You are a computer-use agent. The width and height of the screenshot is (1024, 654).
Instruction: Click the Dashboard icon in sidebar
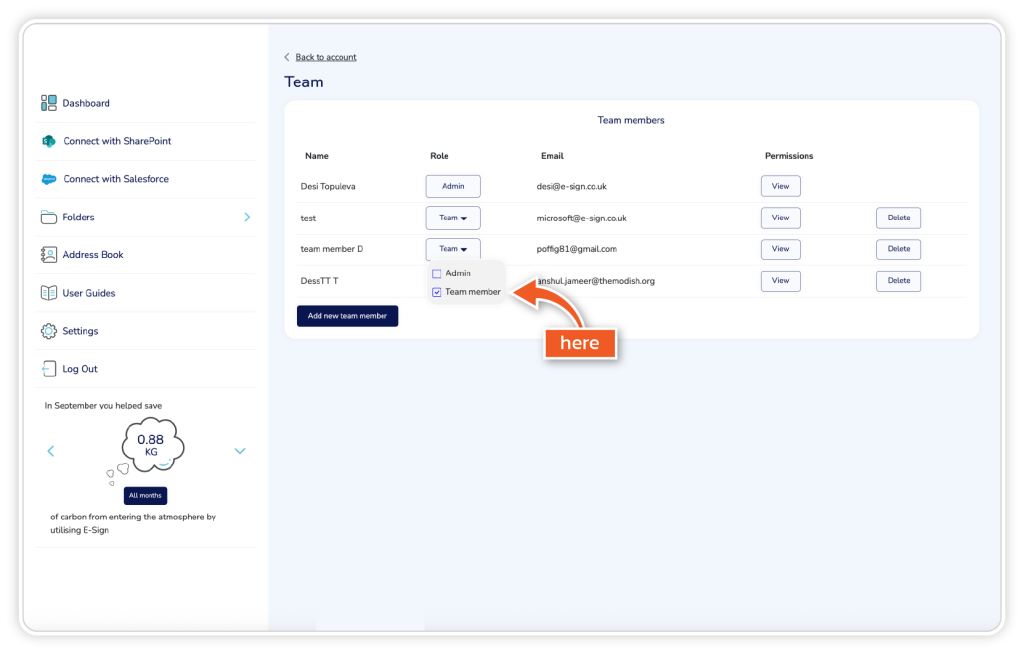tap(48, 103)
